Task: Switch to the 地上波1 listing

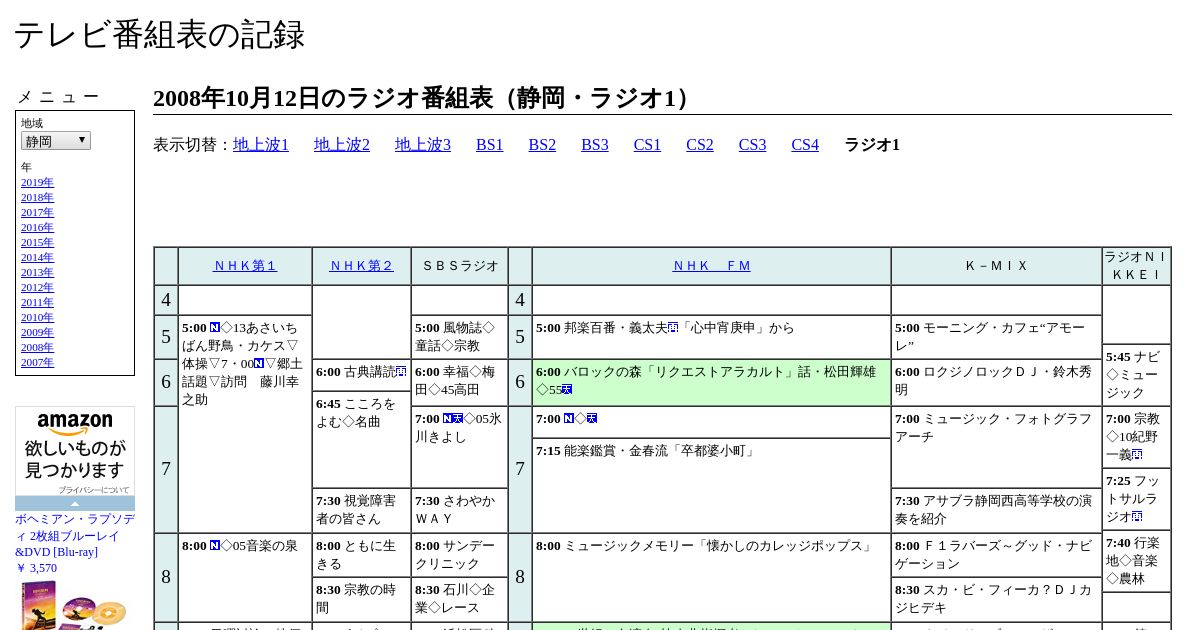Action: tap(261, 145)
